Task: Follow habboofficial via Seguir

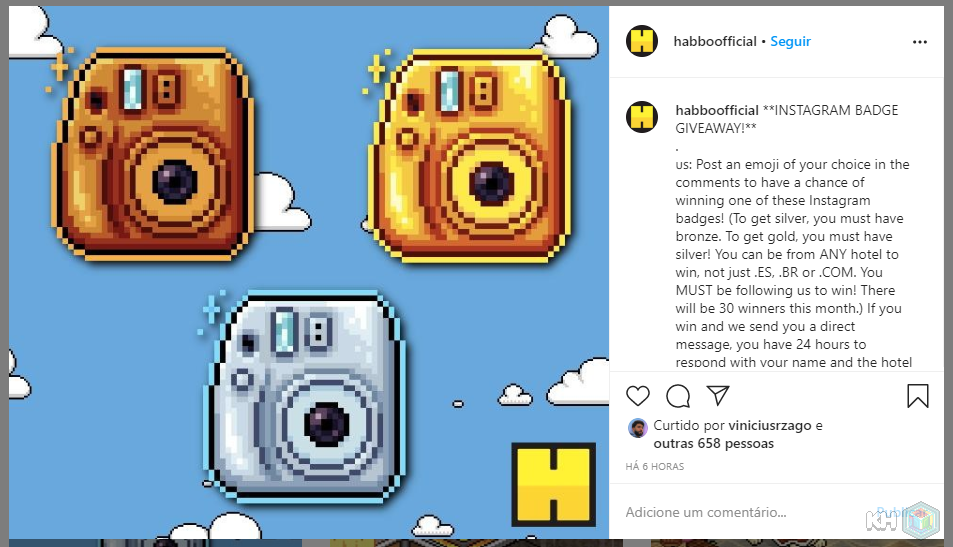Action: (x=790, y=41)
